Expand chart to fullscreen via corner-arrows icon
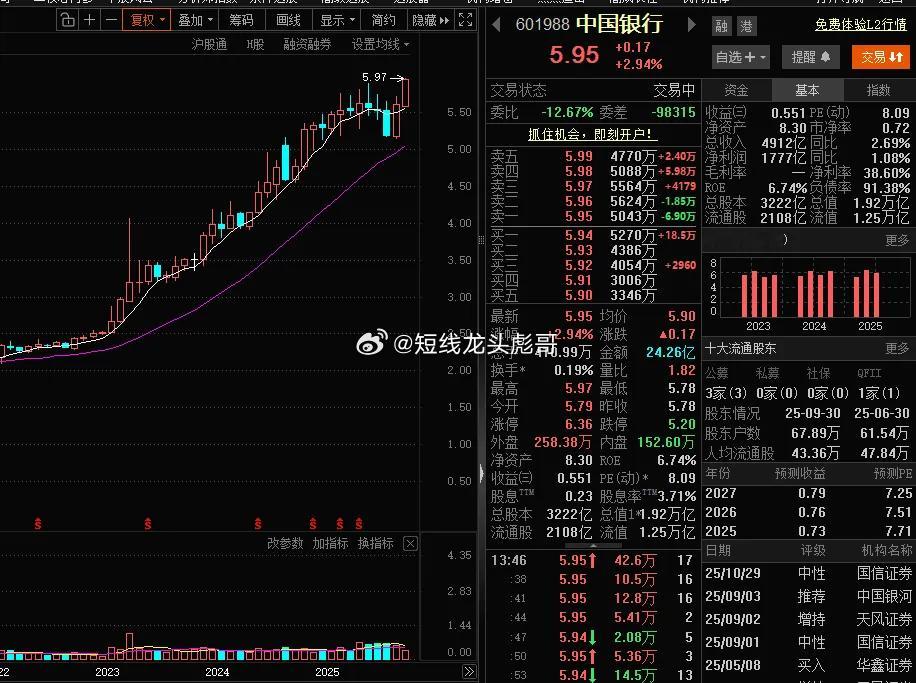The height and width of the screenshot is (683, 916). (465, 20)
